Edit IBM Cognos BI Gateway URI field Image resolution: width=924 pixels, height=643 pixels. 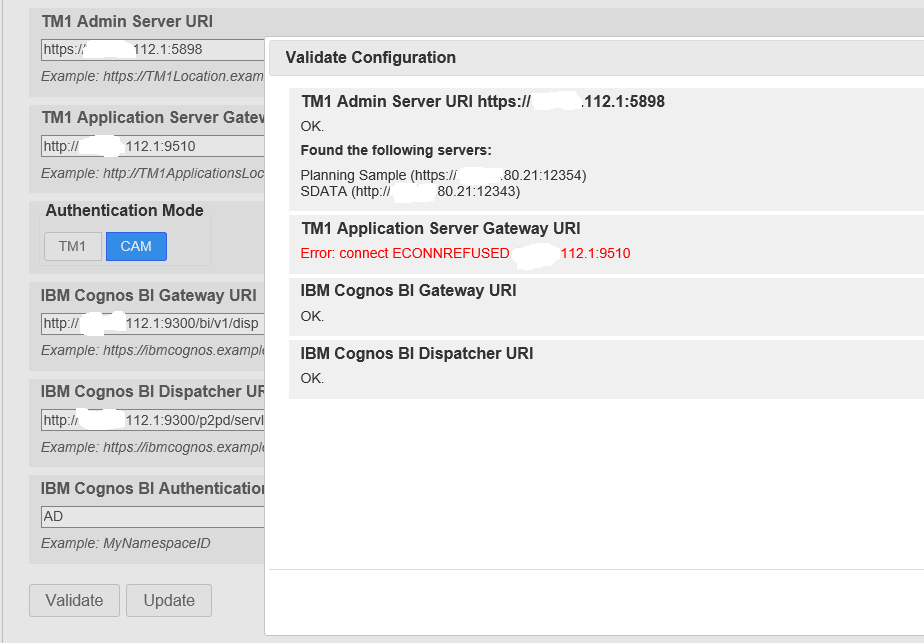[153, 324]
